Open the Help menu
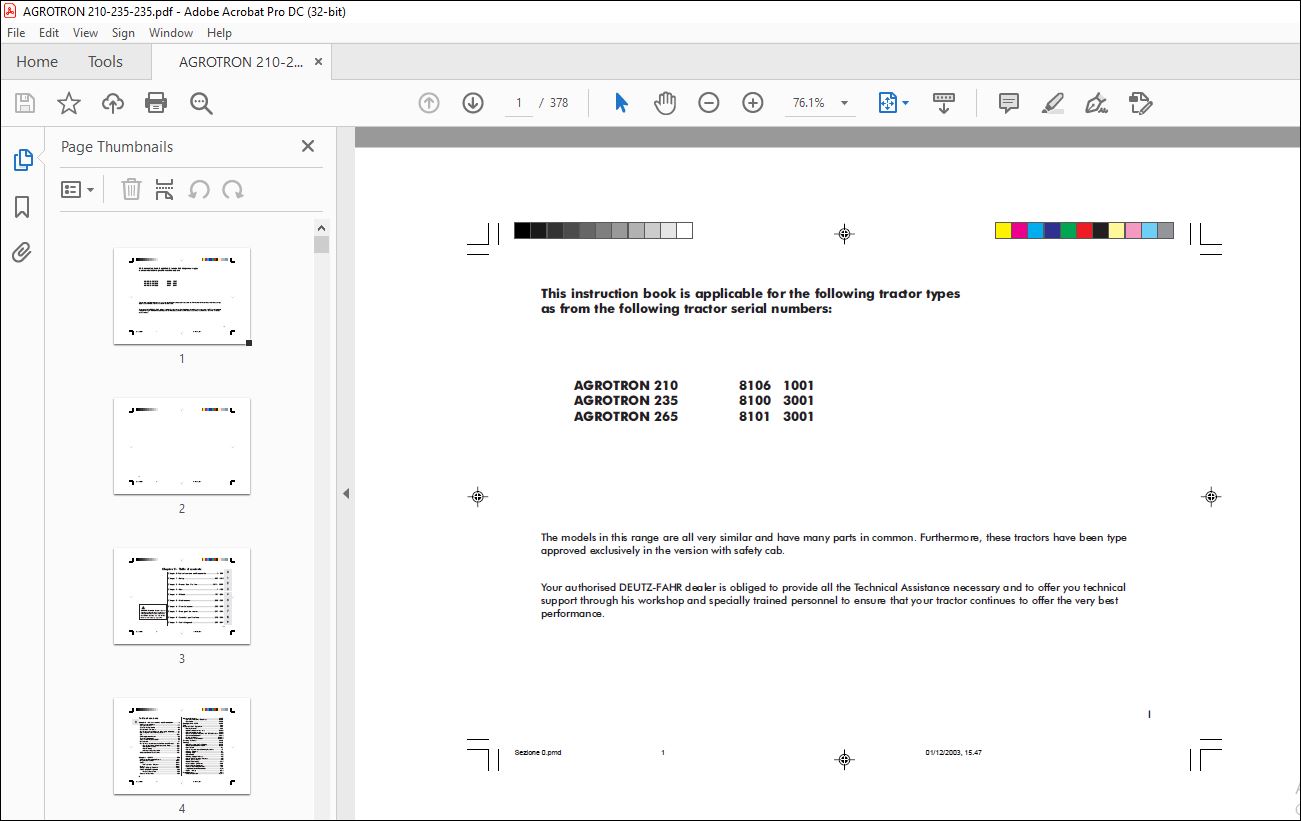1301x821 pixels. pos(219,33)
